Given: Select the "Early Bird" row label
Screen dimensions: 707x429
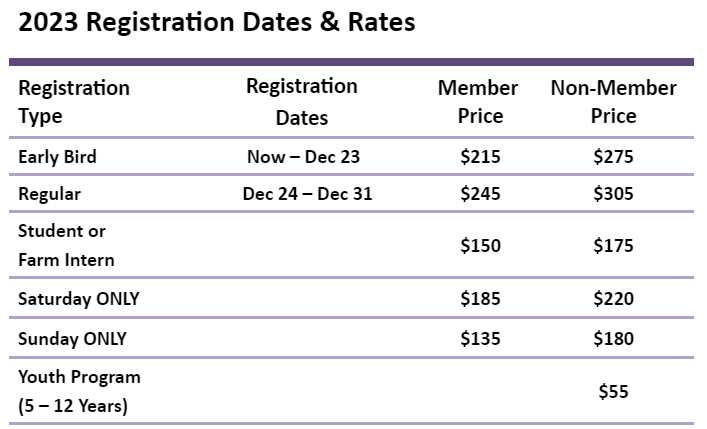Looking at the screenshot, I should pos(58,156).
